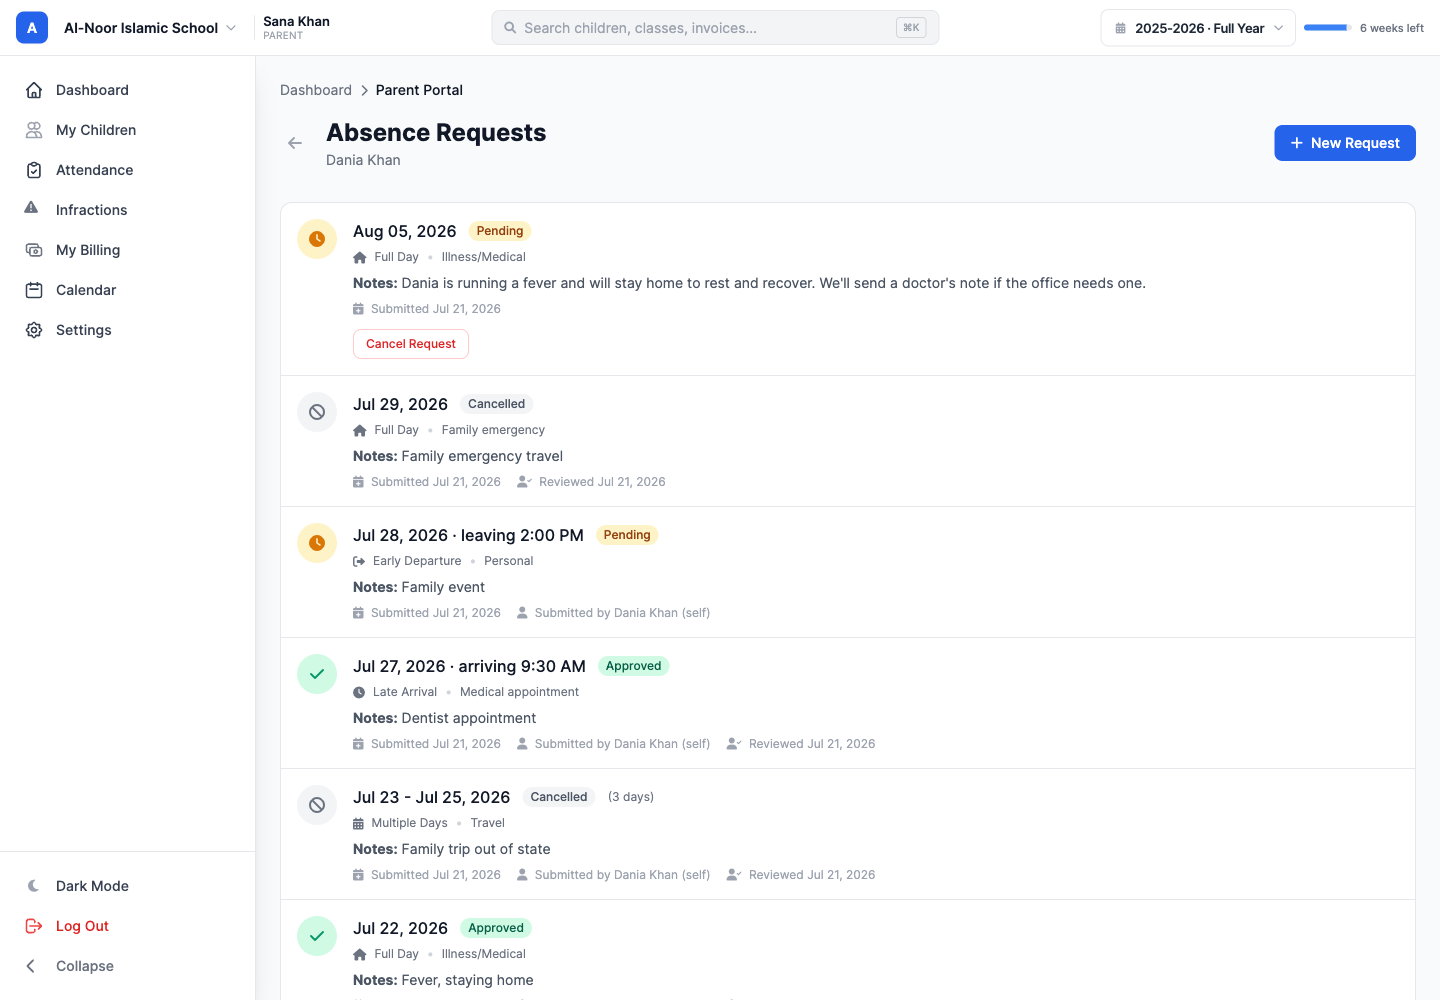This screenshot has width=1440, height=1000.
Task: Open the Infractions page
Action: point(127,210)
